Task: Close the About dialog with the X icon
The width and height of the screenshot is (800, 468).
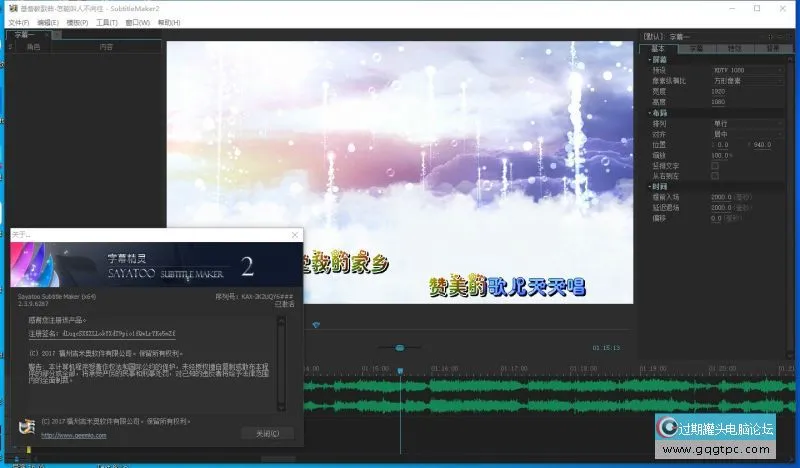Action: 294,234
